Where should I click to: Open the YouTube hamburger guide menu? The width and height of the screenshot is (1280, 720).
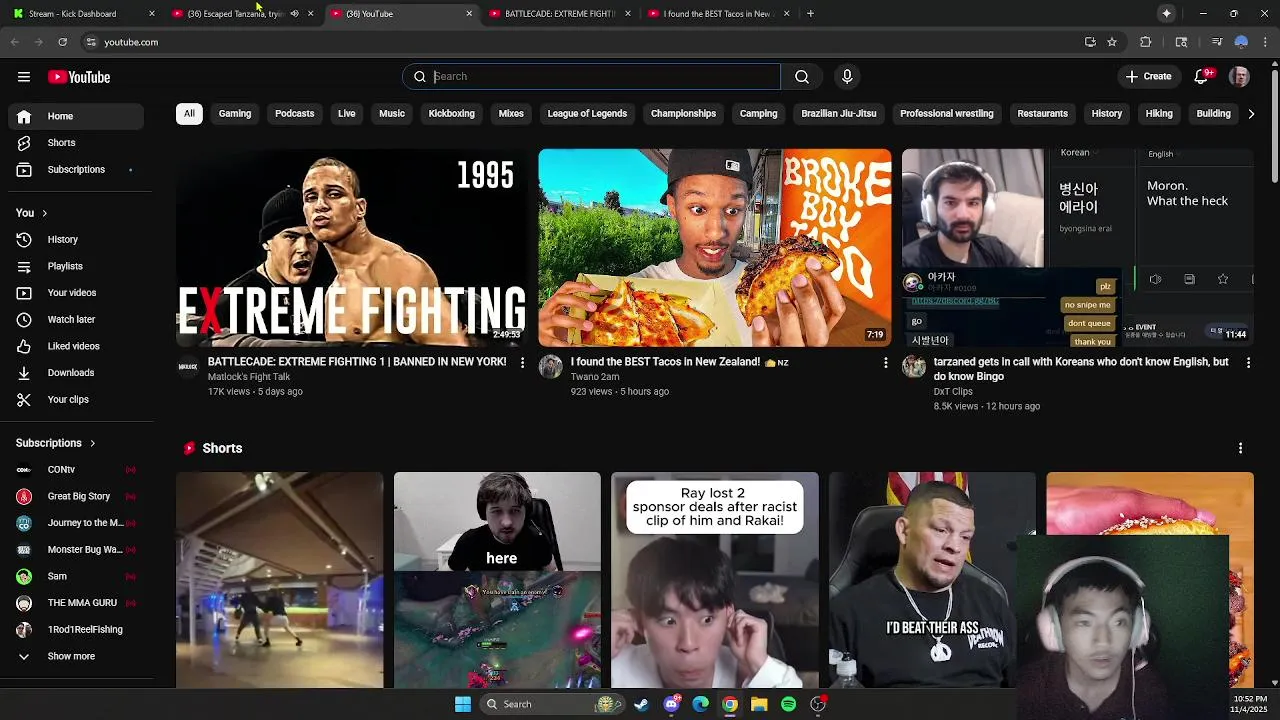coord(24,77)
